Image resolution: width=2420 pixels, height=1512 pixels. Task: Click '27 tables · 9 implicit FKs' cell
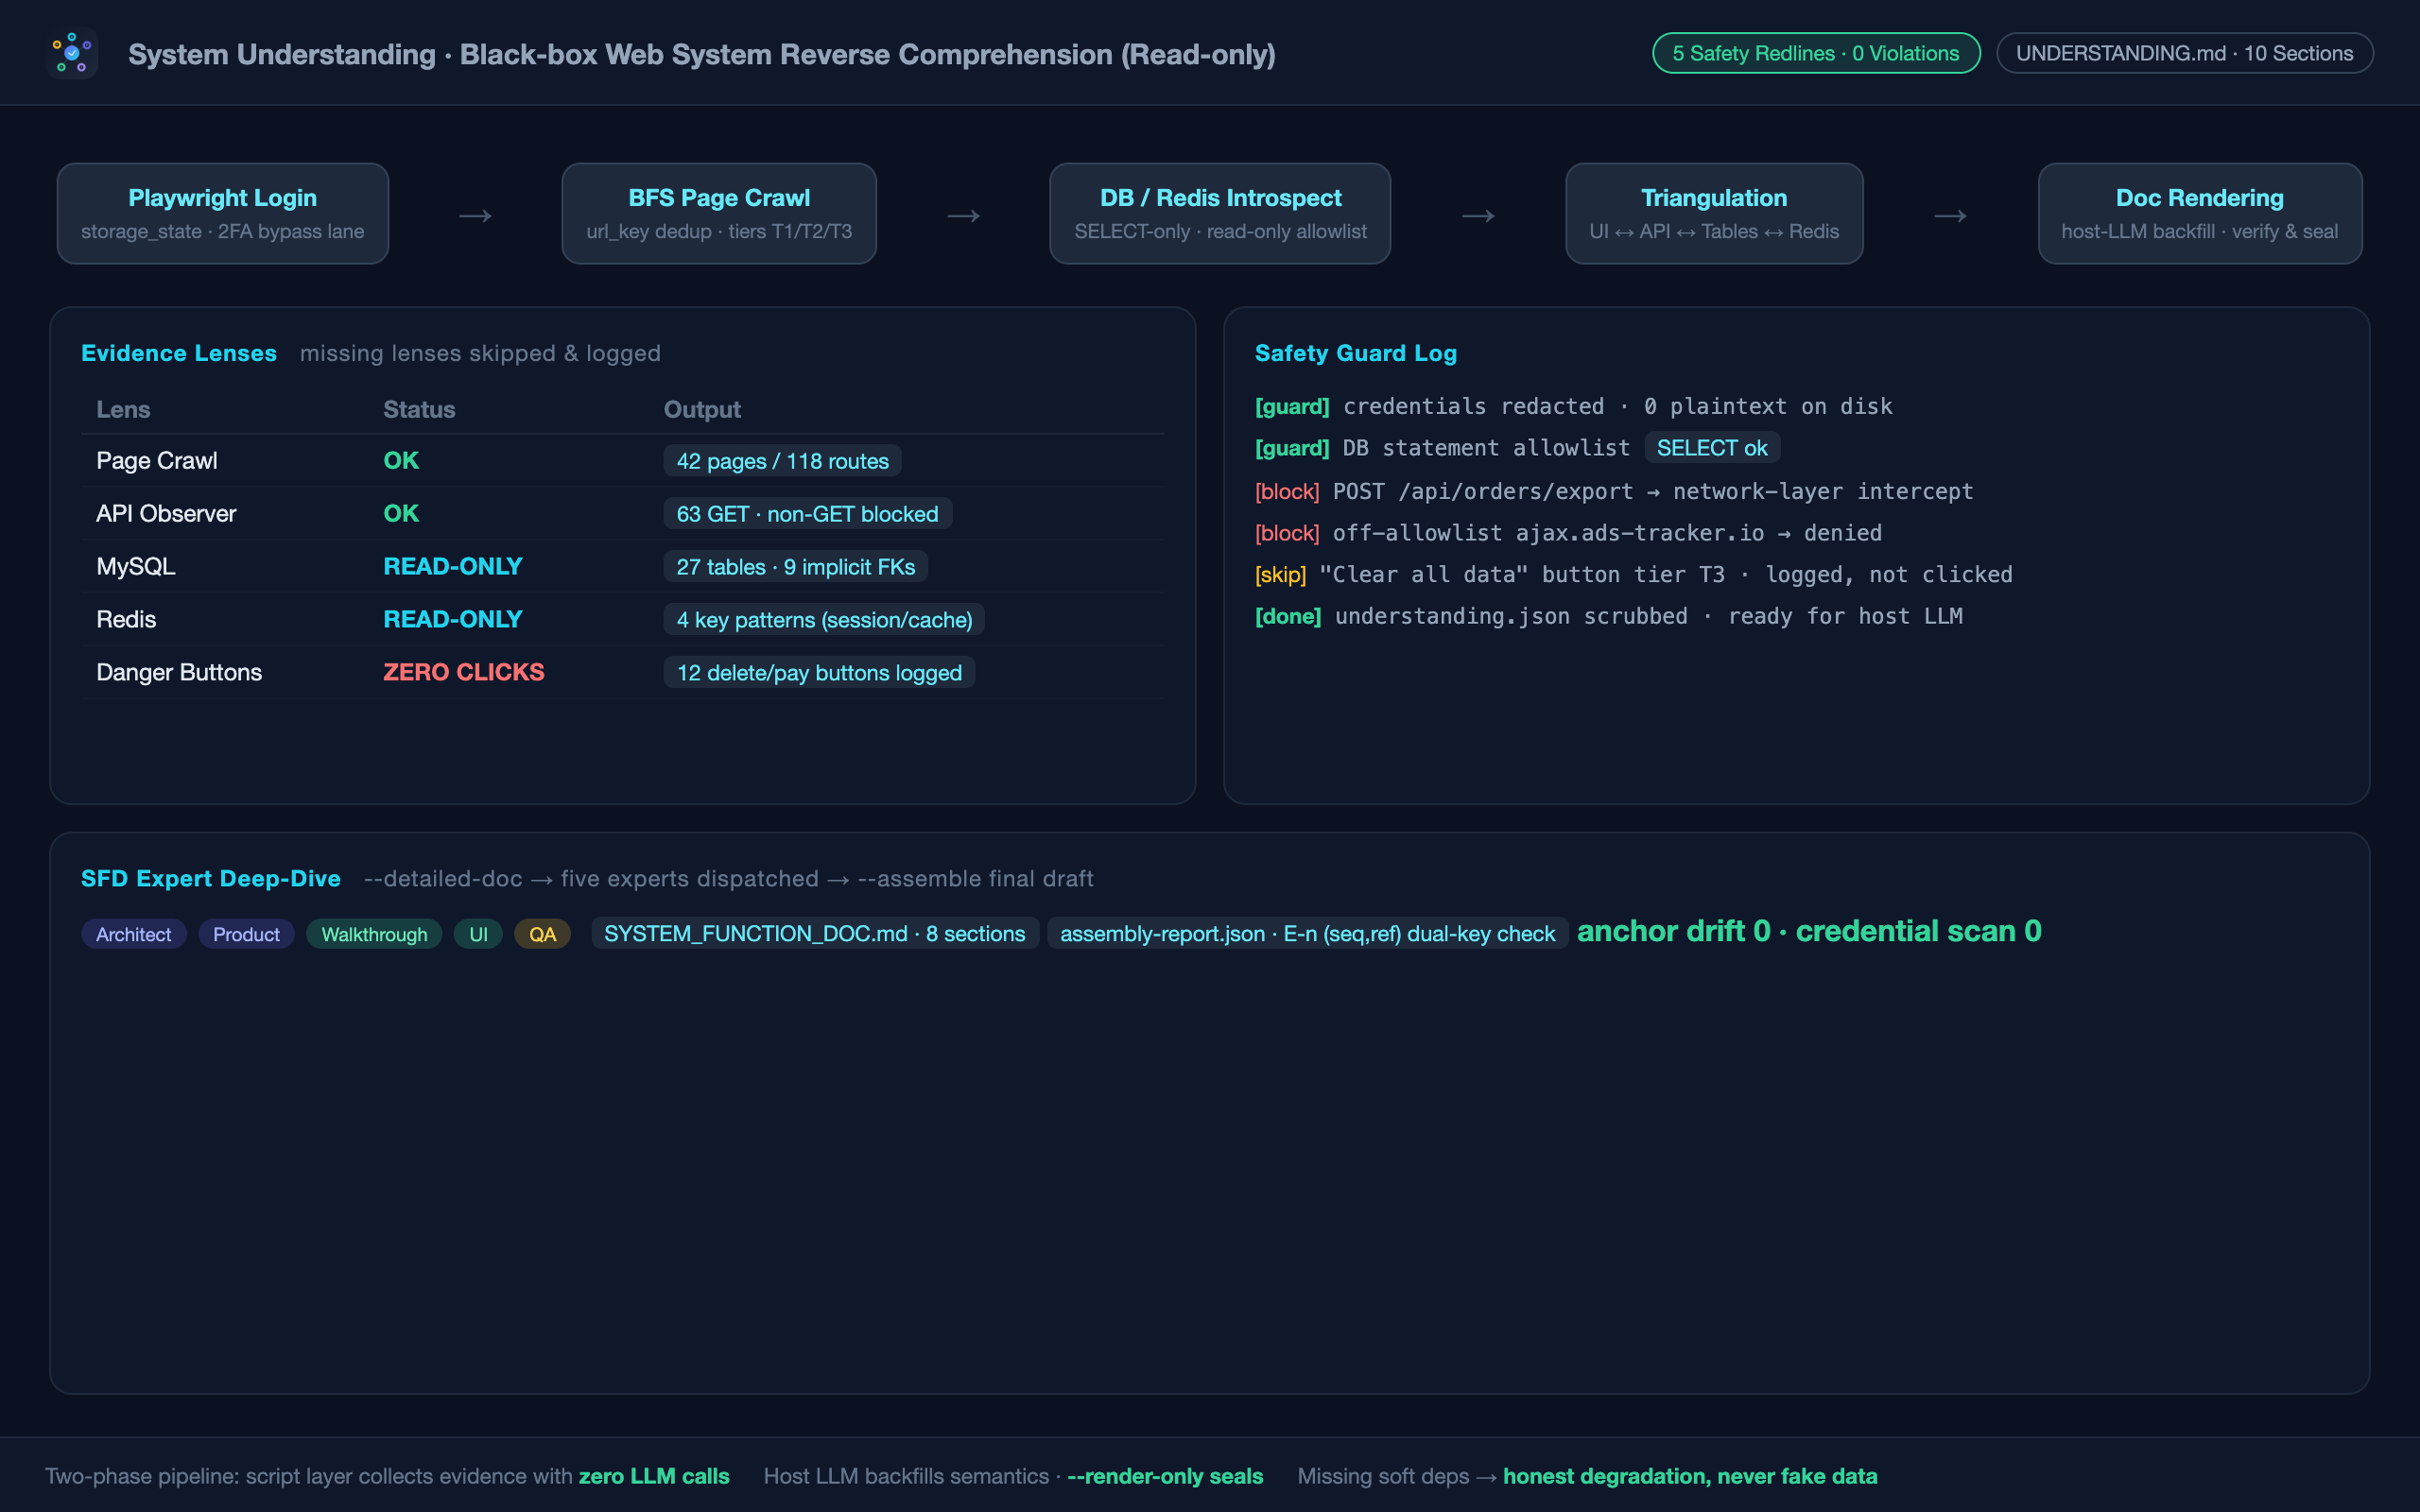[795, 567]
